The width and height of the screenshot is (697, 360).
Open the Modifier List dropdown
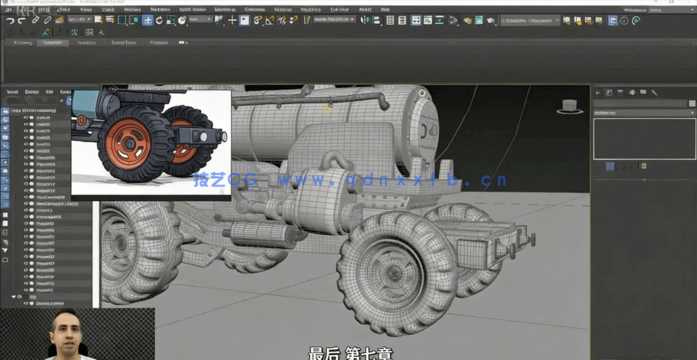click(x=644, y=113)
